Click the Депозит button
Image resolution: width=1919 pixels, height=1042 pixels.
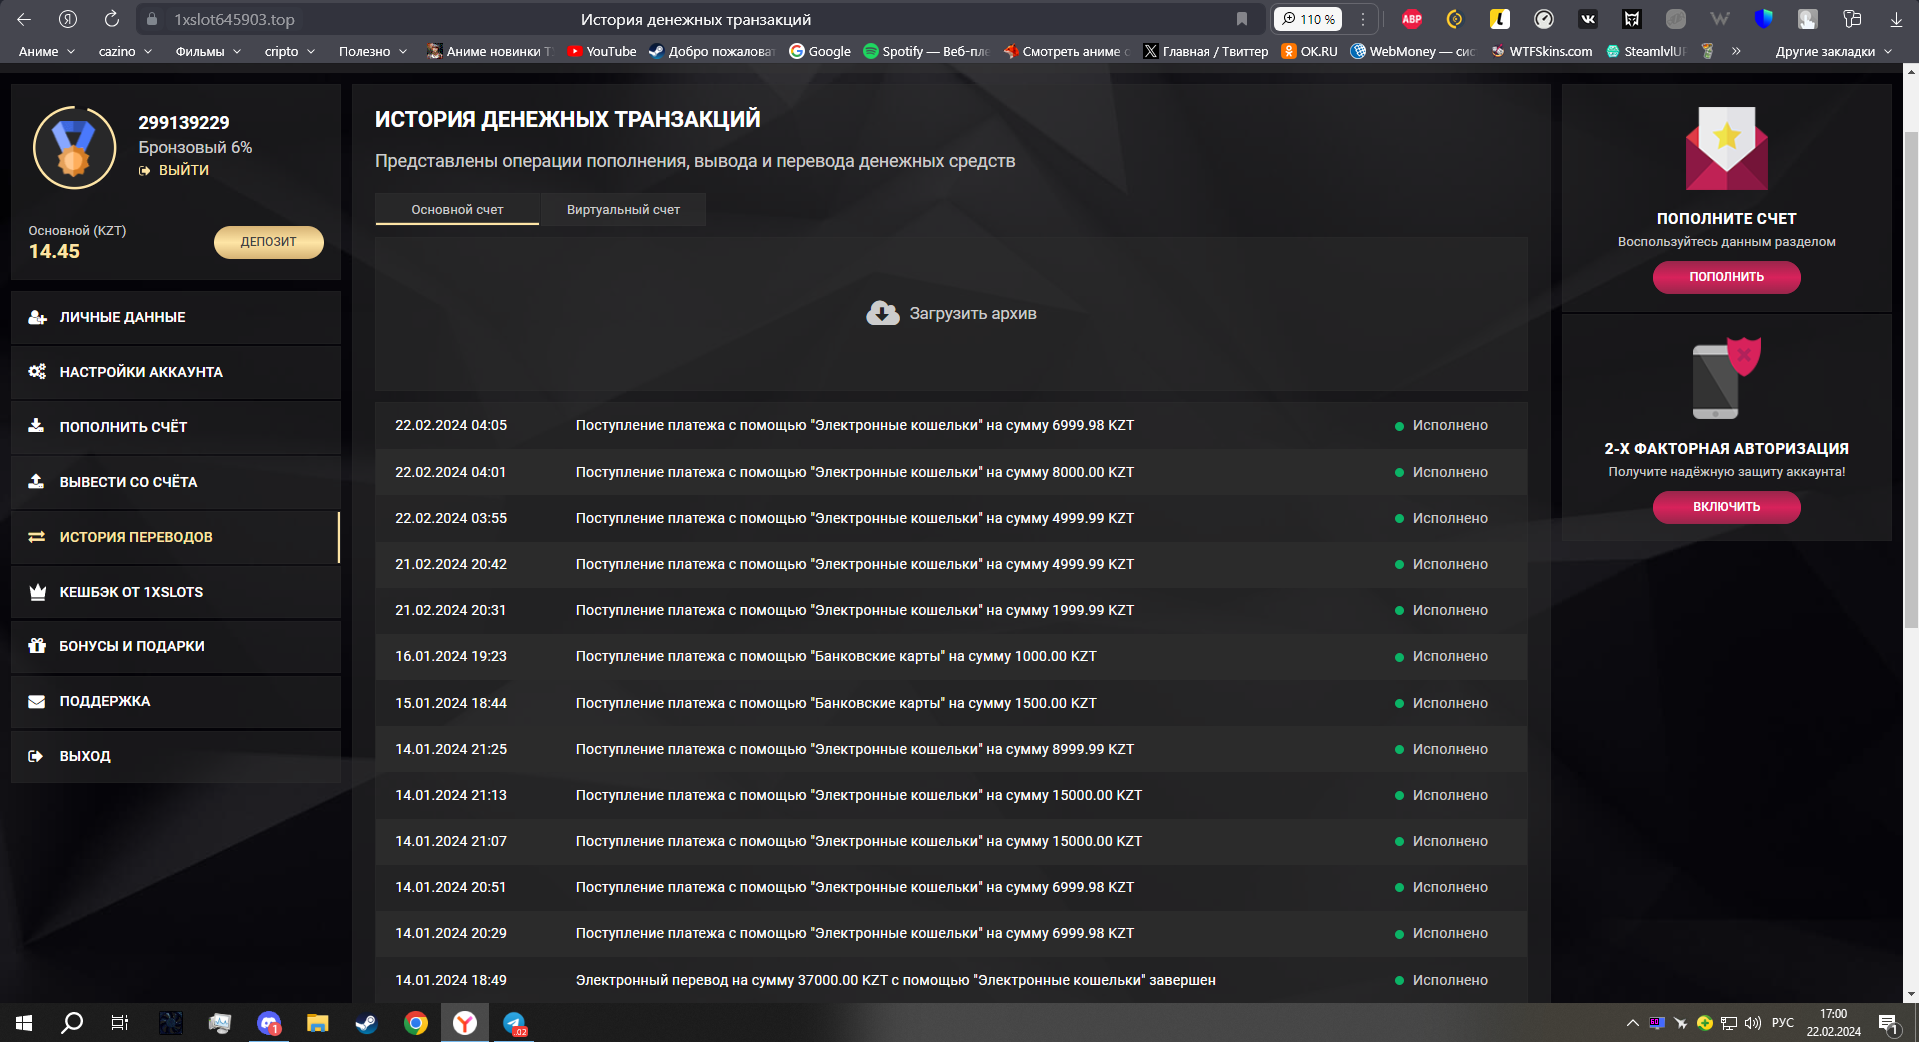tap(269, 242)
